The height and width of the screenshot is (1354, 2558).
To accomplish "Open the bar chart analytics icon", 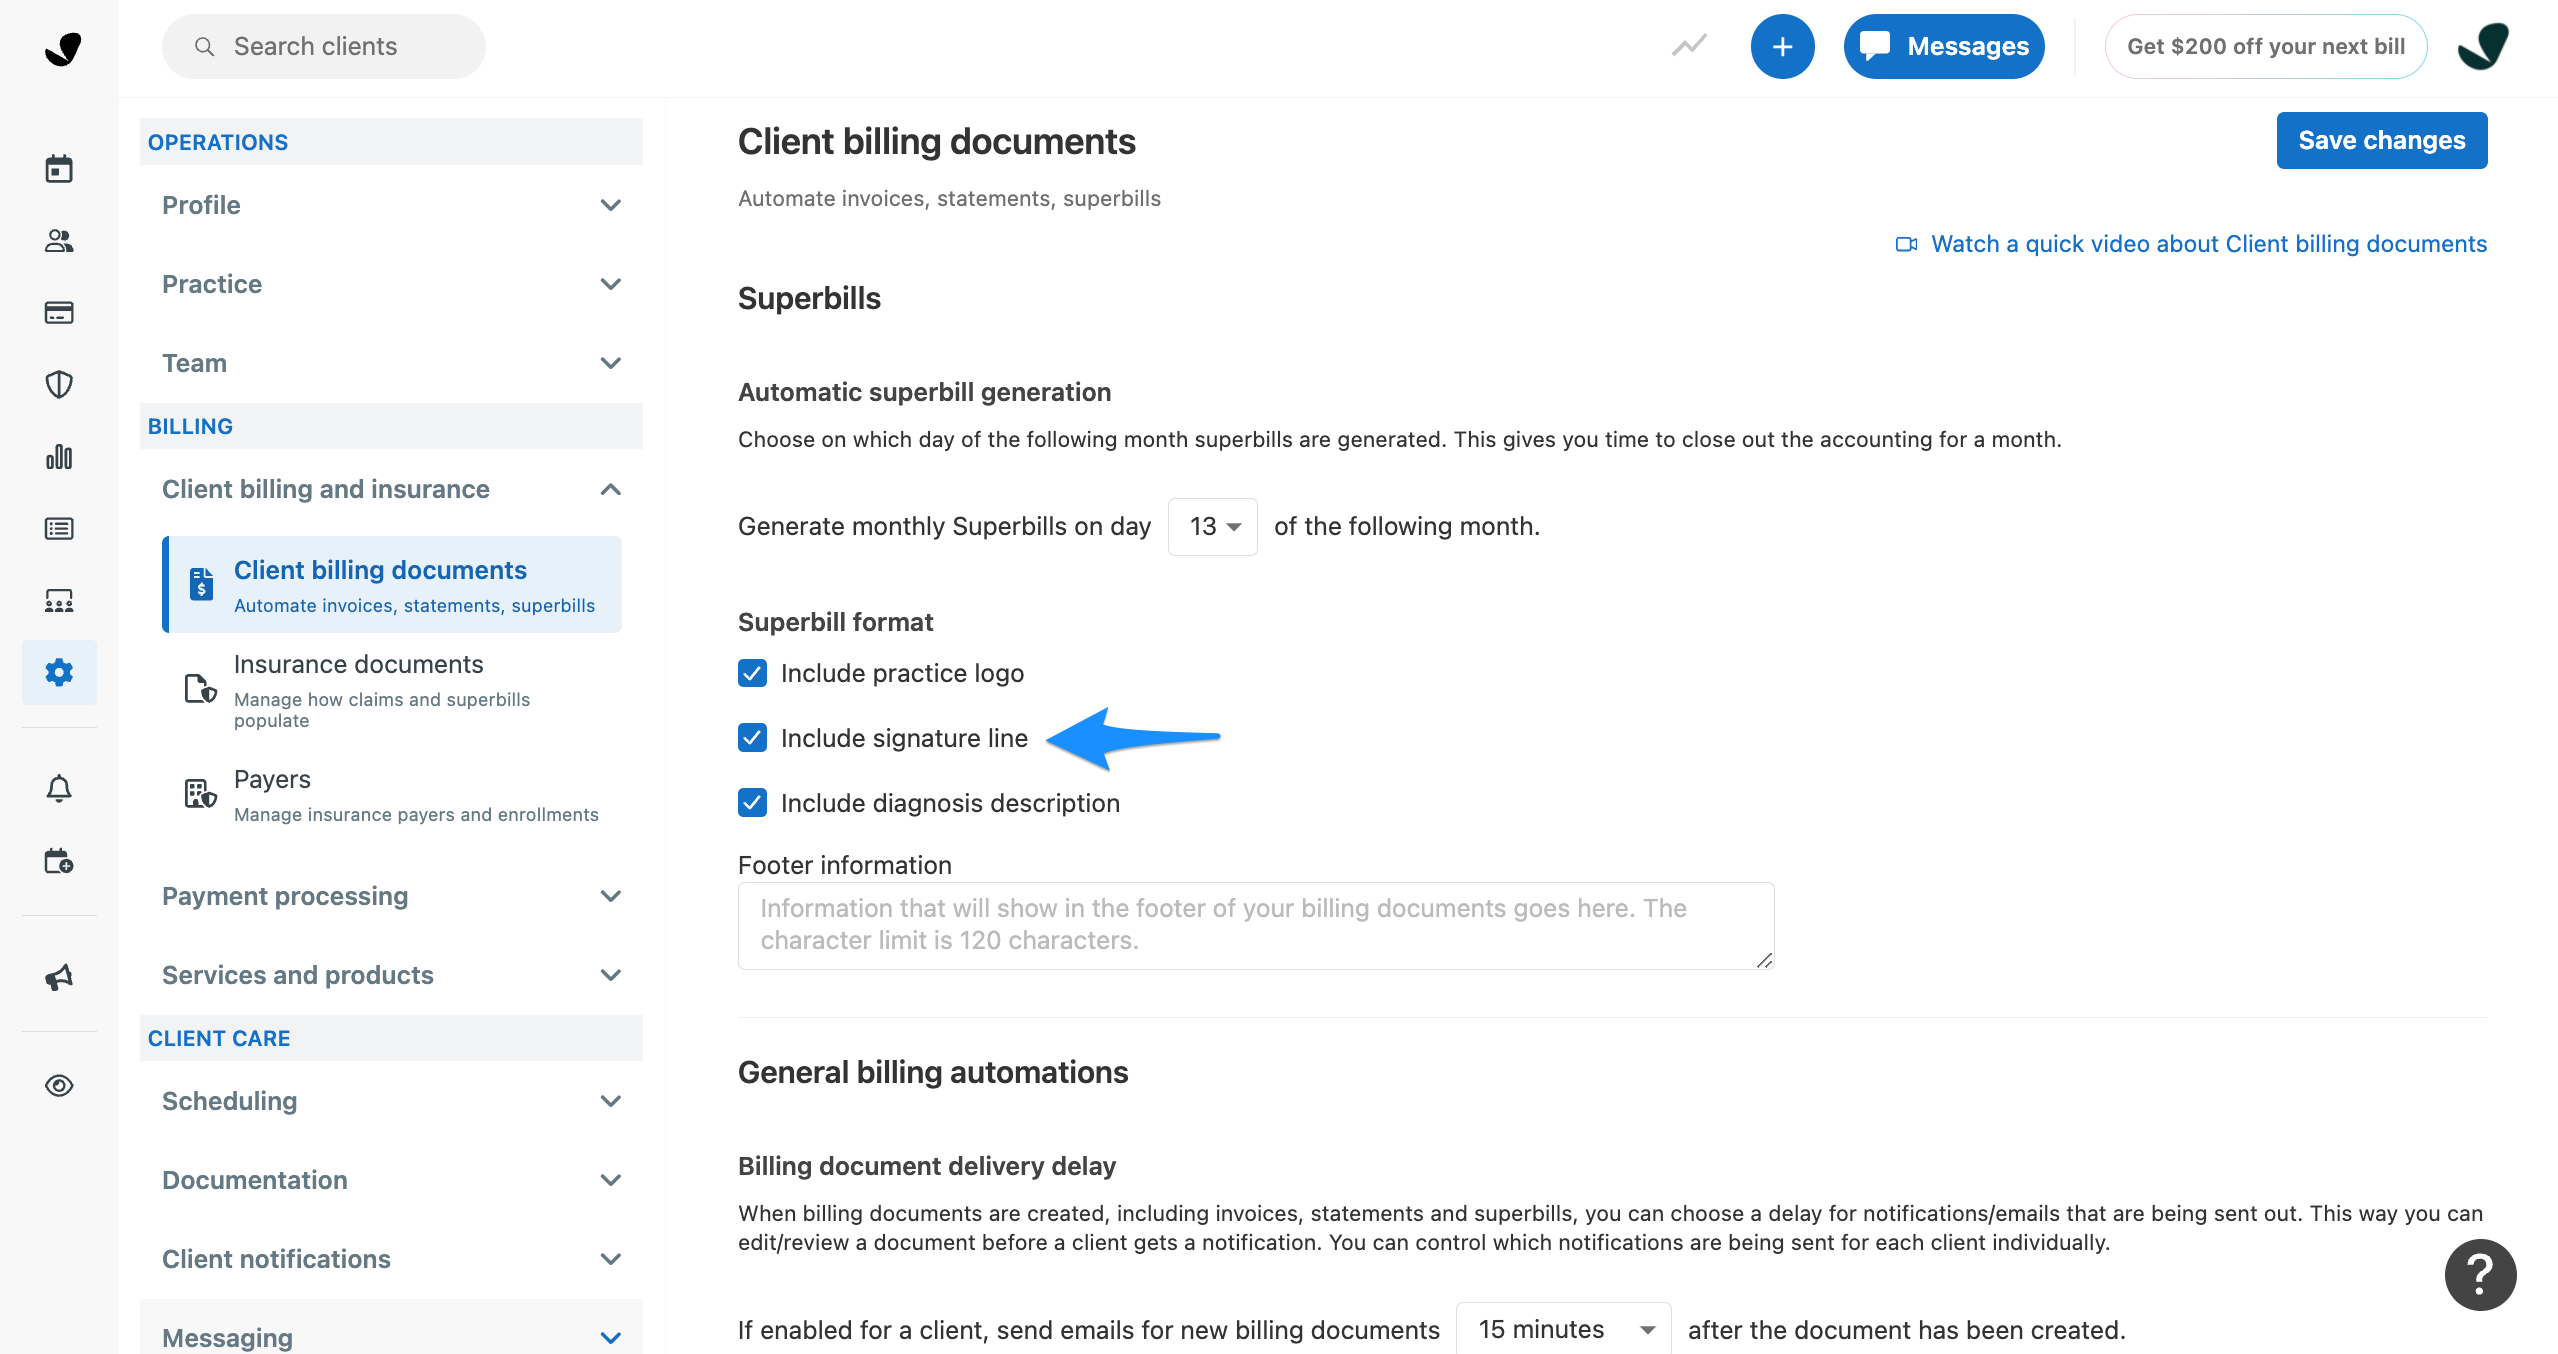I will (x=59, y=457).
